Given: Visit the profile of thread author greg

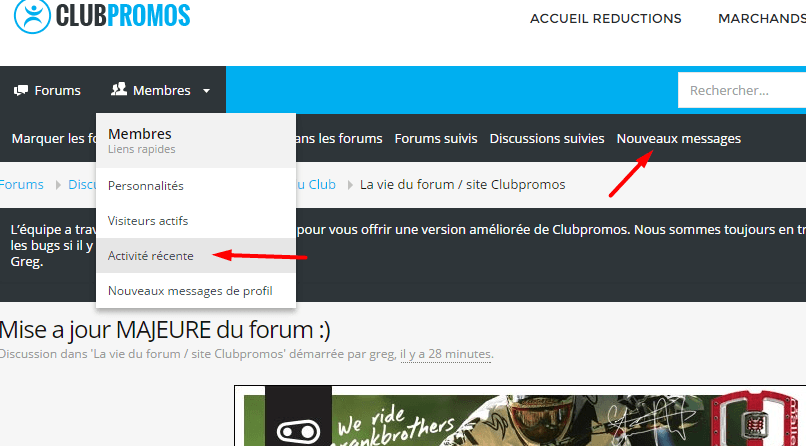Looking at the screenshot, I should pyautogui.click(x=384, y=354).
